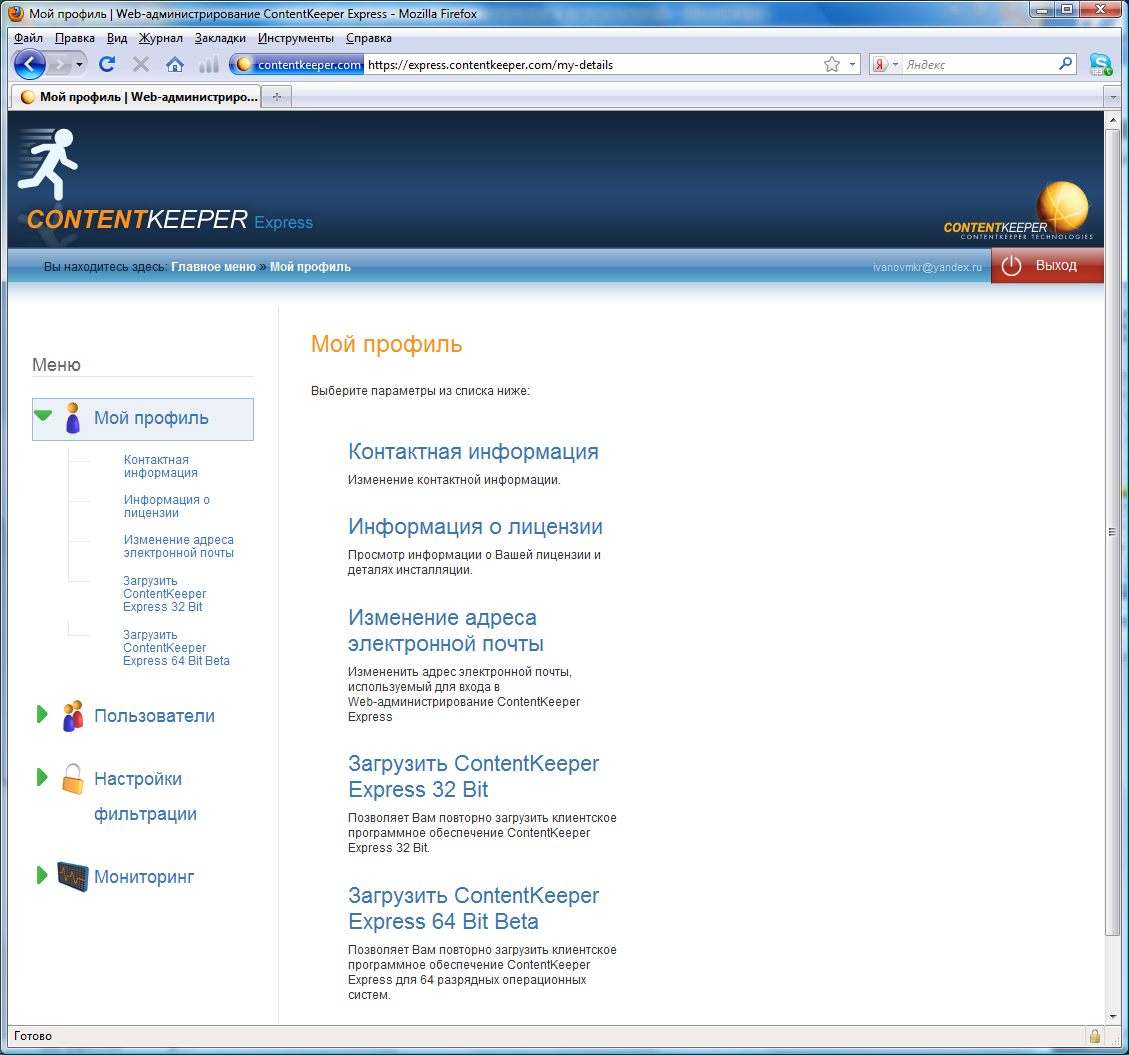Open sidebar link Информация о лицензии

166,506
